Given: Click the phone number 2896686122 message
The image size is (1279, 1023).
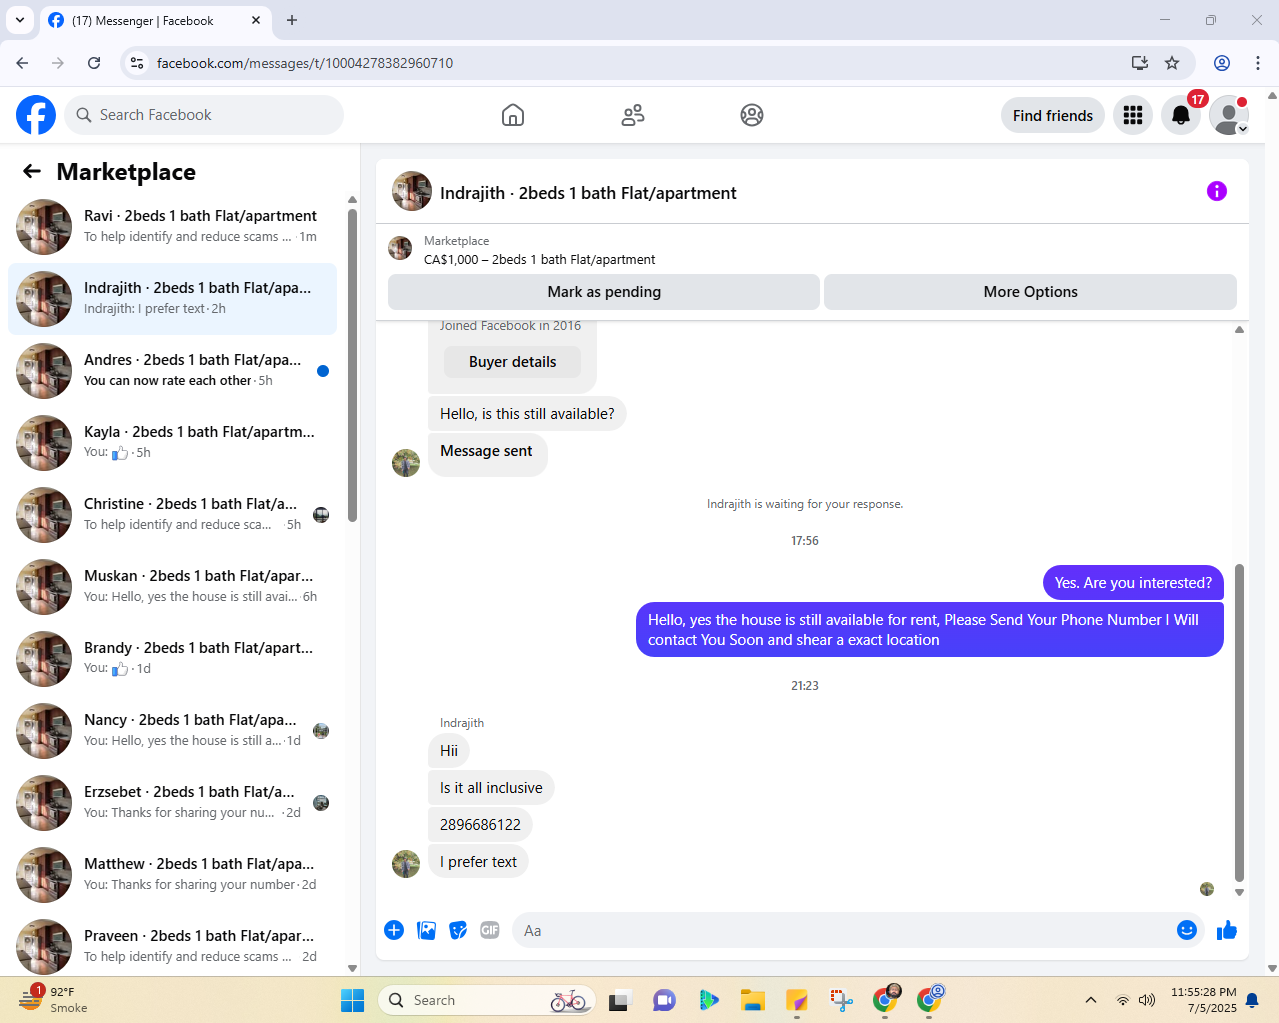Looking at the screenshot, I should coord(480,825).
